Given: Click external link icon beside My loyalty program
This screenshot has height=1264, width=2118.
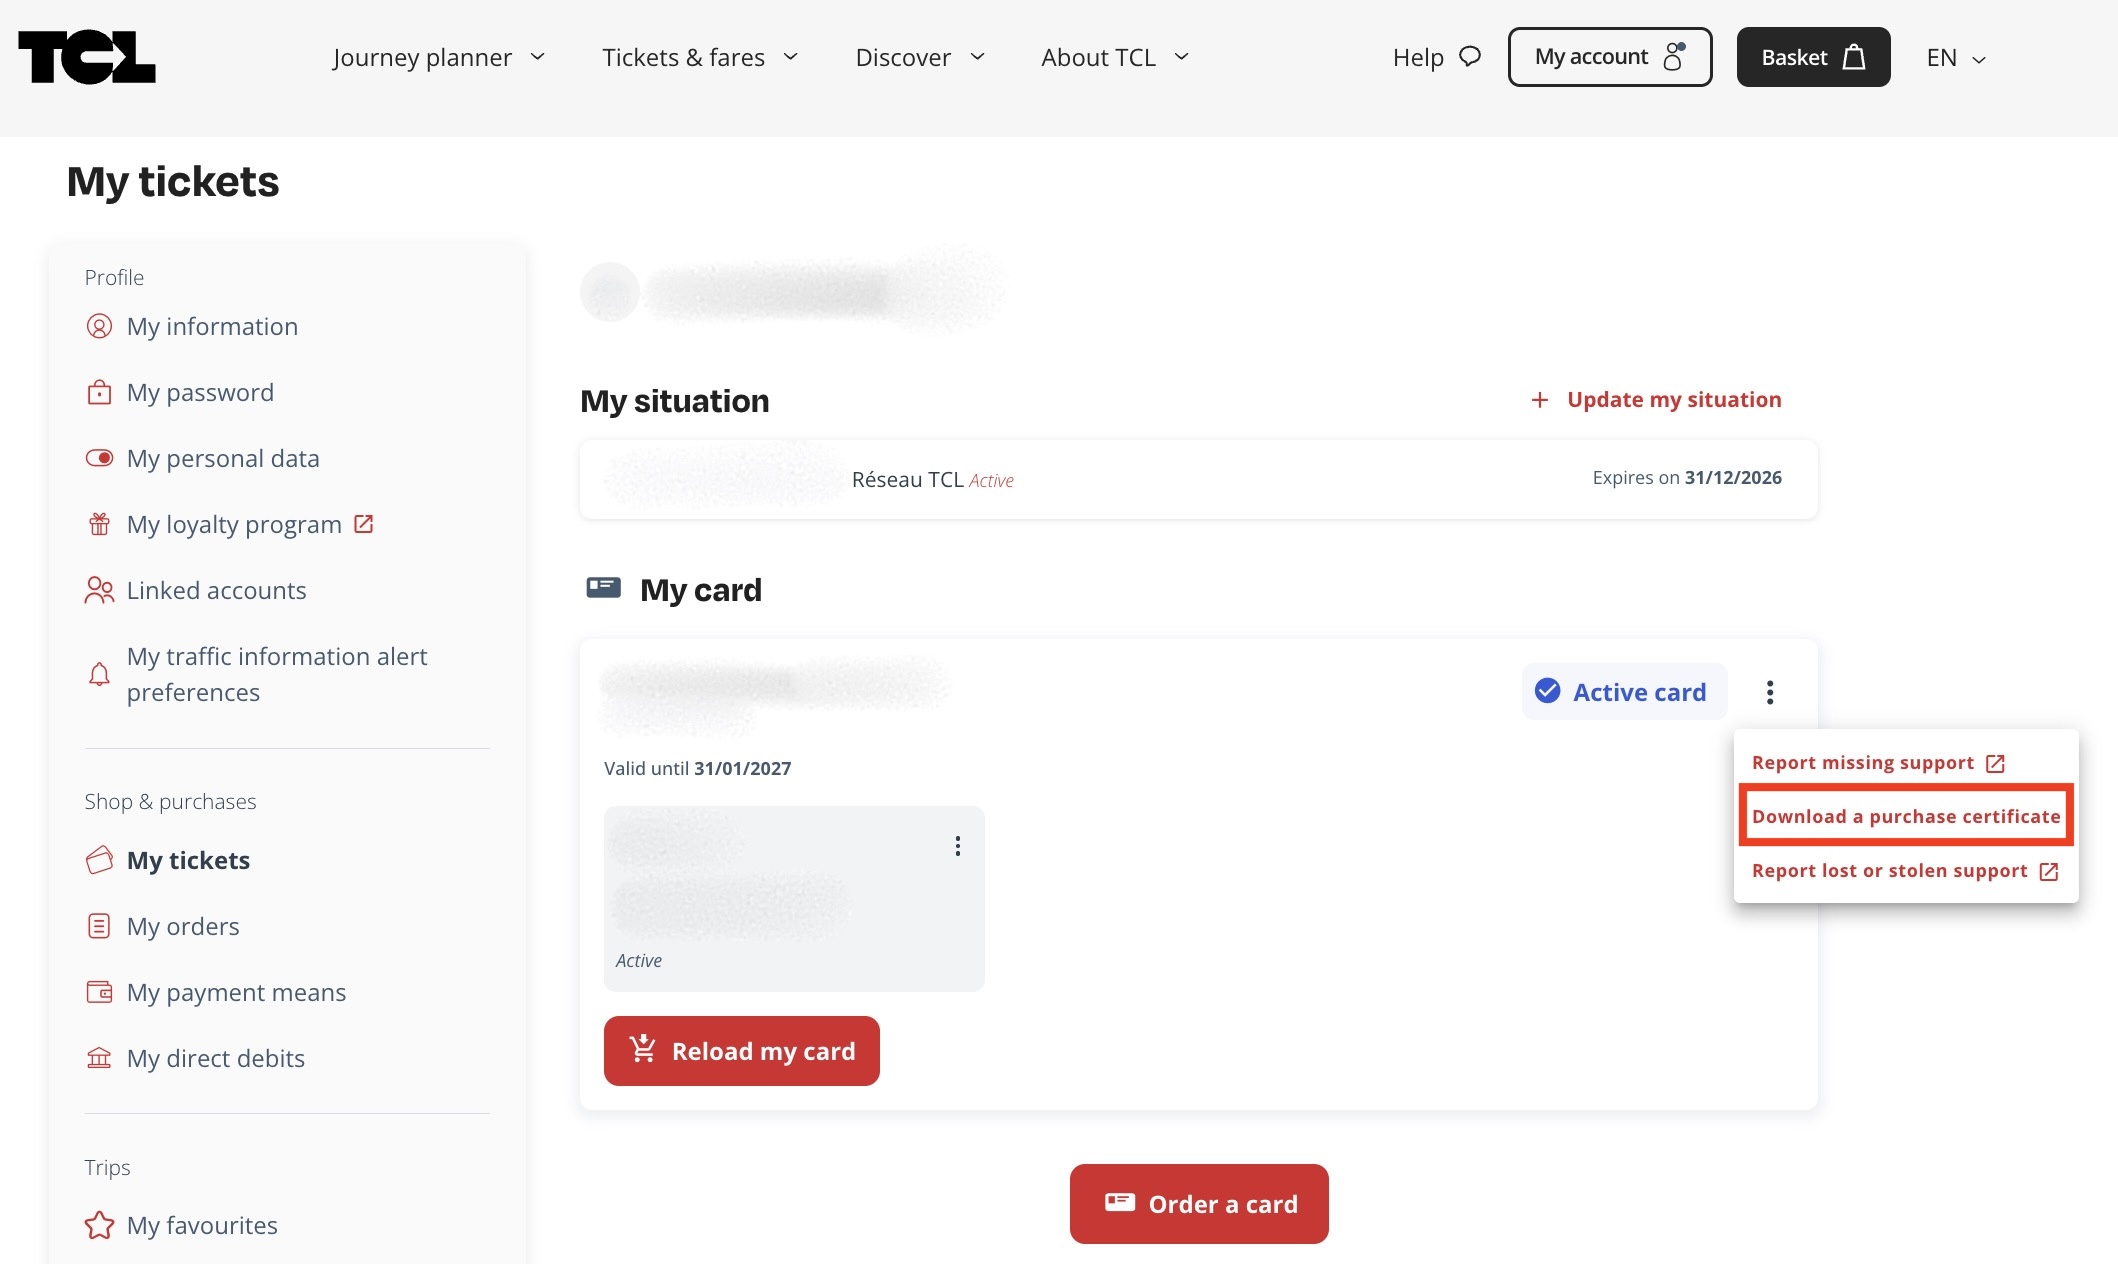Looking at the screenshot, I should pos(364,524).
